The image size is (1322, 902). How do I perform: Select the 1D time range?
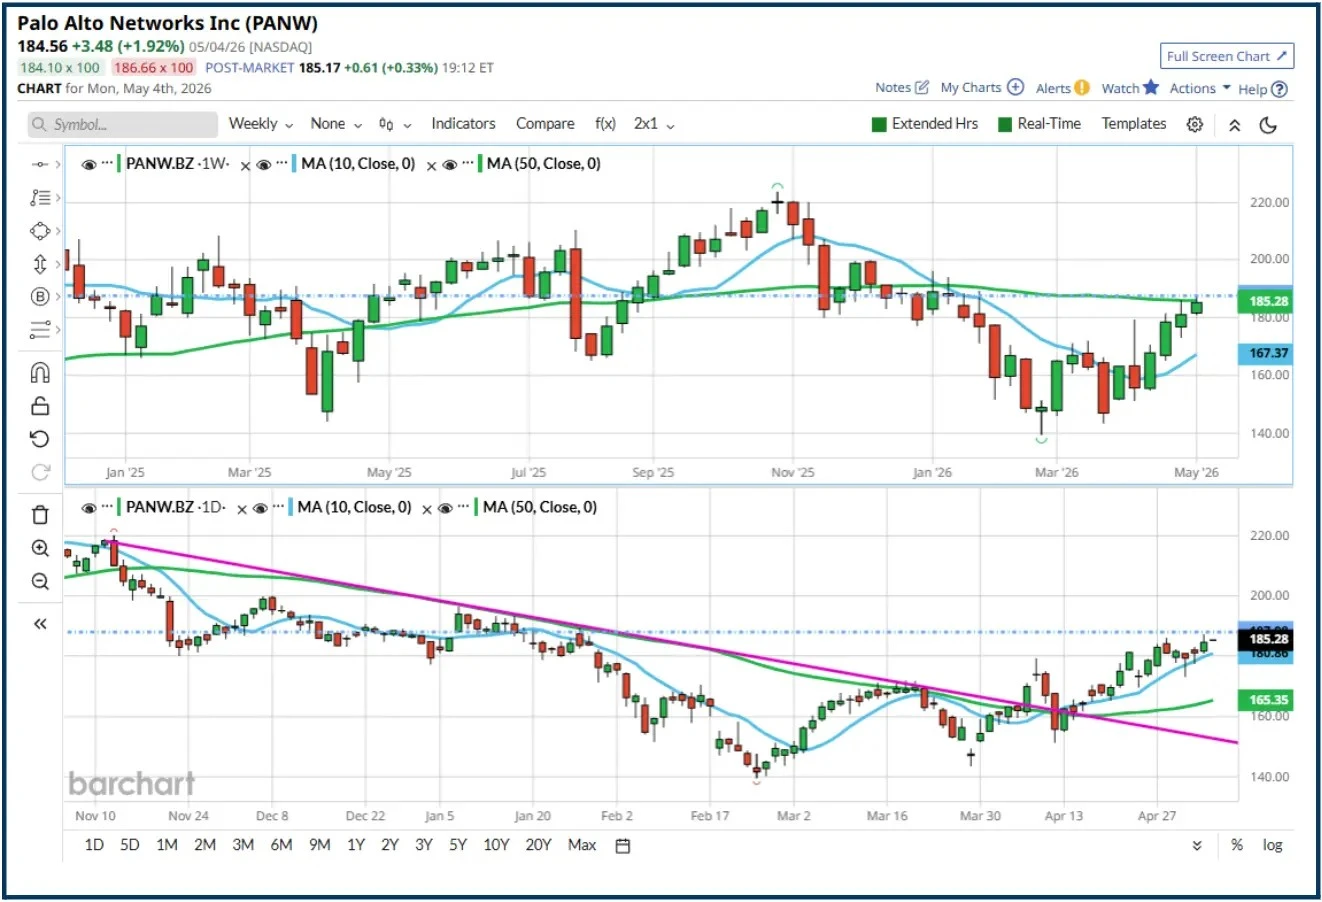(x=94, y=846)
